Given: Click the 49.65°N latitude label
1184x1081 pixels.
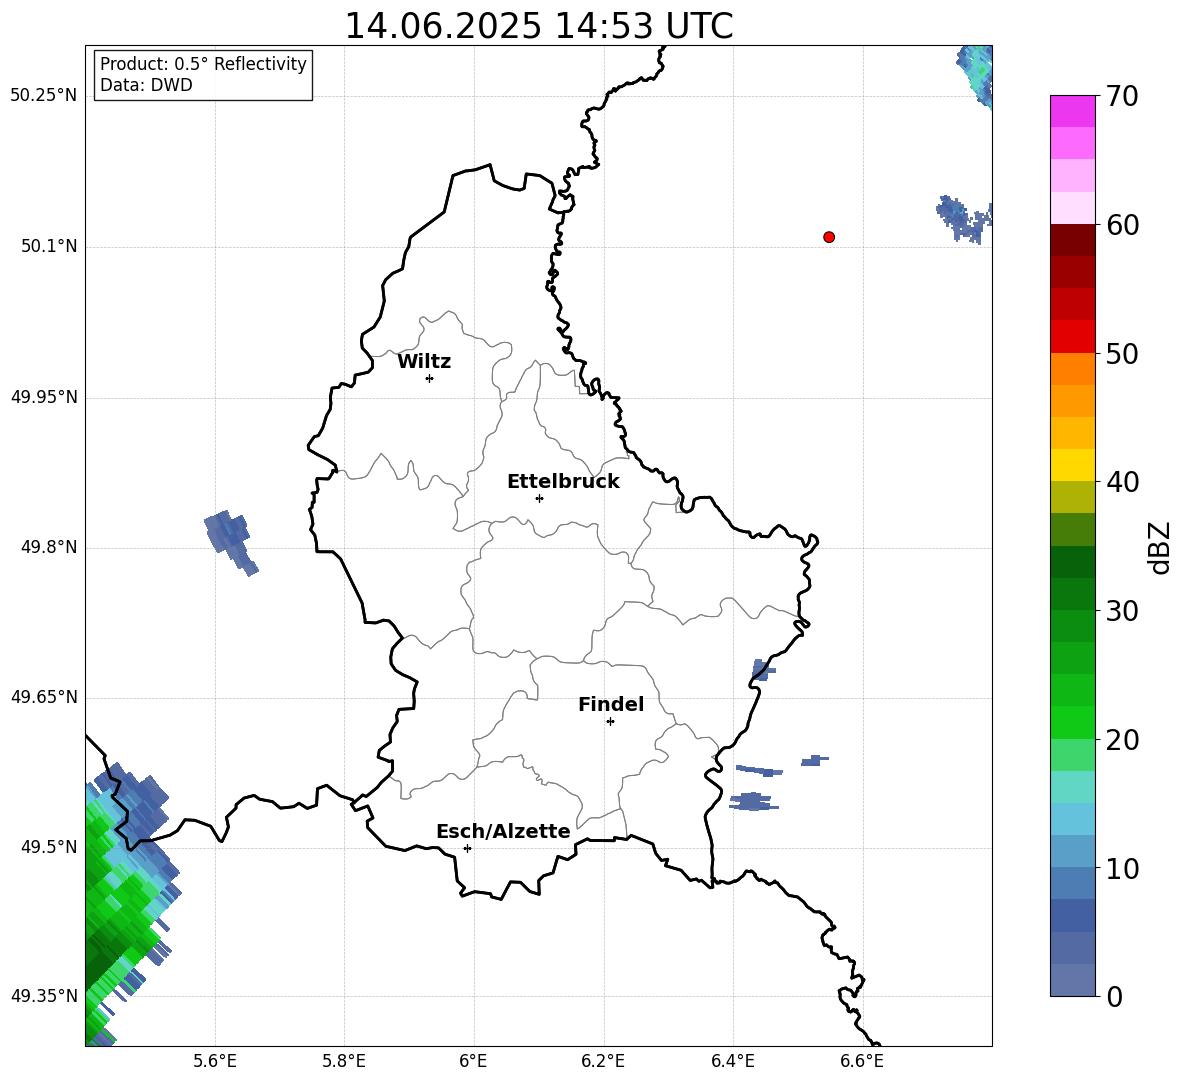Looking at the screenshot, I should coord(44,696).
